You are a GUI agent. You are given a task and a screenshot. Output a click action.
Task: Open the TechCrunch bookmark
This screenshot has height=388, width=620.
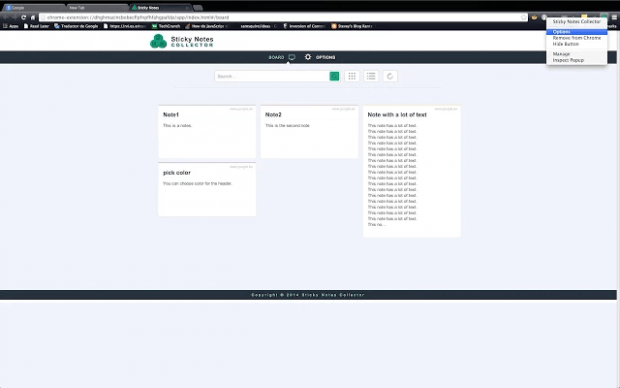(x=166, y=26)
